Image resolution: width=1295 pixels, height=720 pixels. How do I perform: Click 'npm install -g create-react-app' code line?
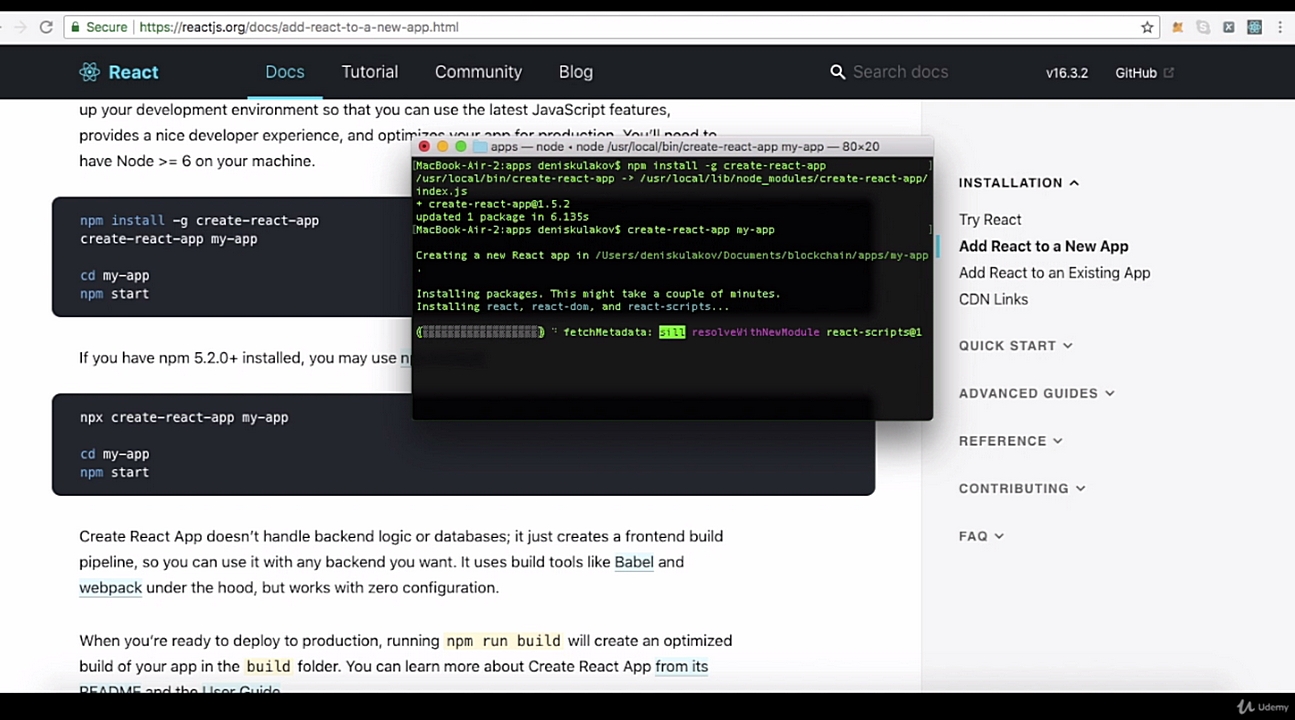(x=200, y=221)
